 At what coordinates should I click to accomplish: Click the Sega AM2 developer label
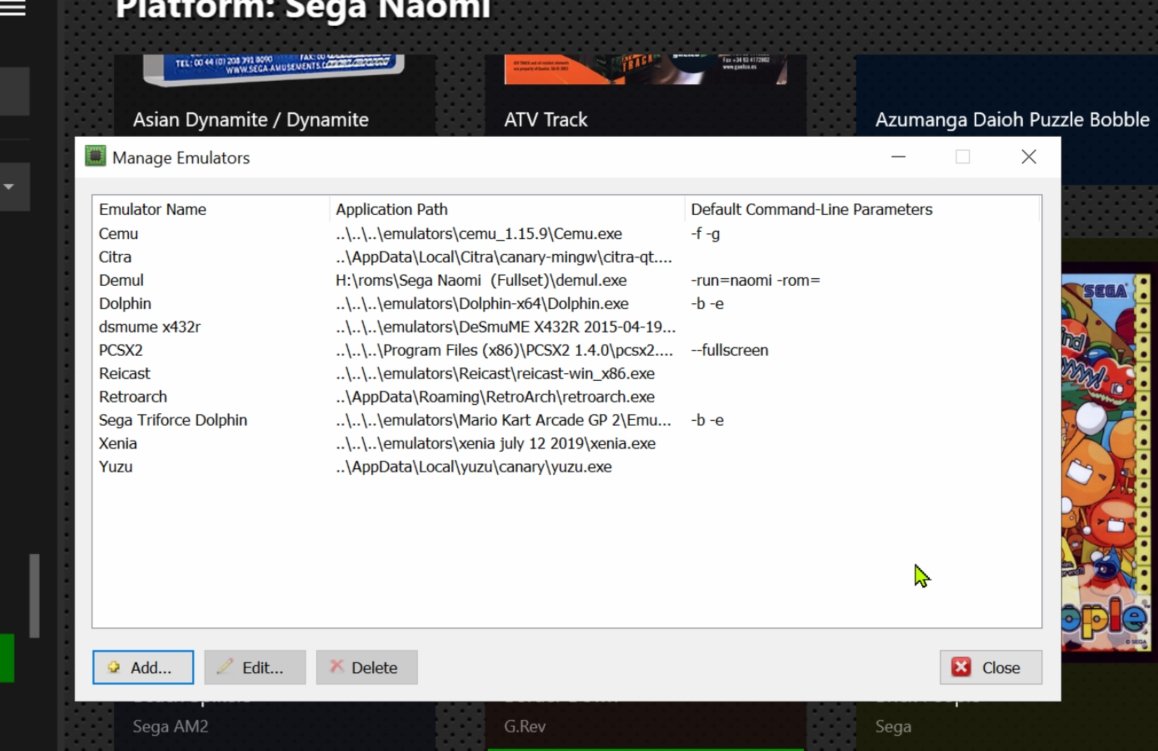[171, 727]
